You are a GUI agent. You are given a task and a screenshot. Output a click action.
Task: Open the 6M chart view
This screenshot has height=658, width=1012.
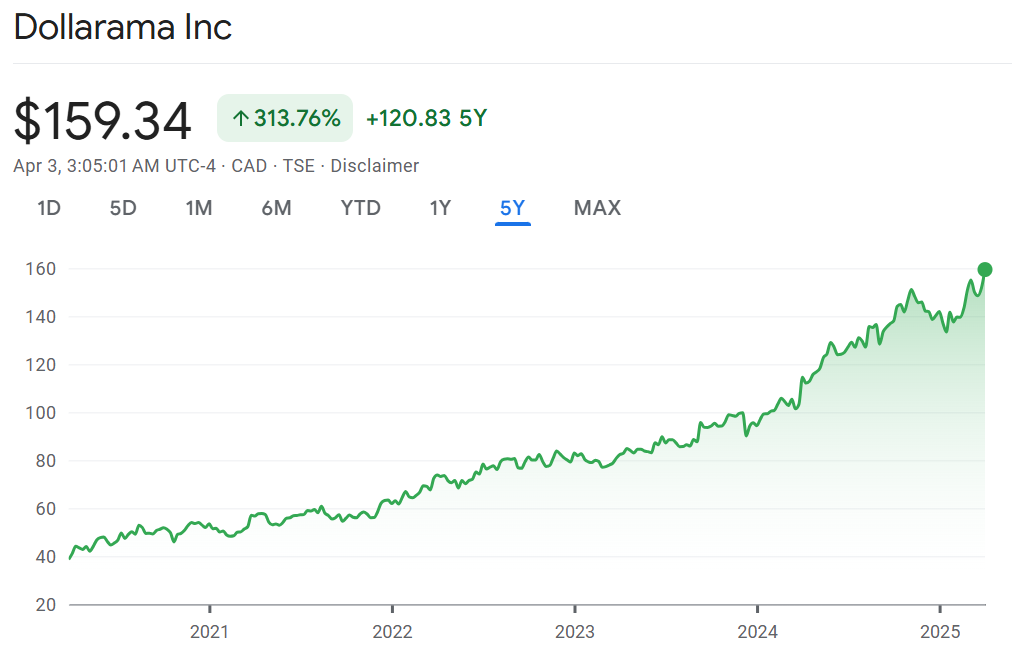click(276, 208)
